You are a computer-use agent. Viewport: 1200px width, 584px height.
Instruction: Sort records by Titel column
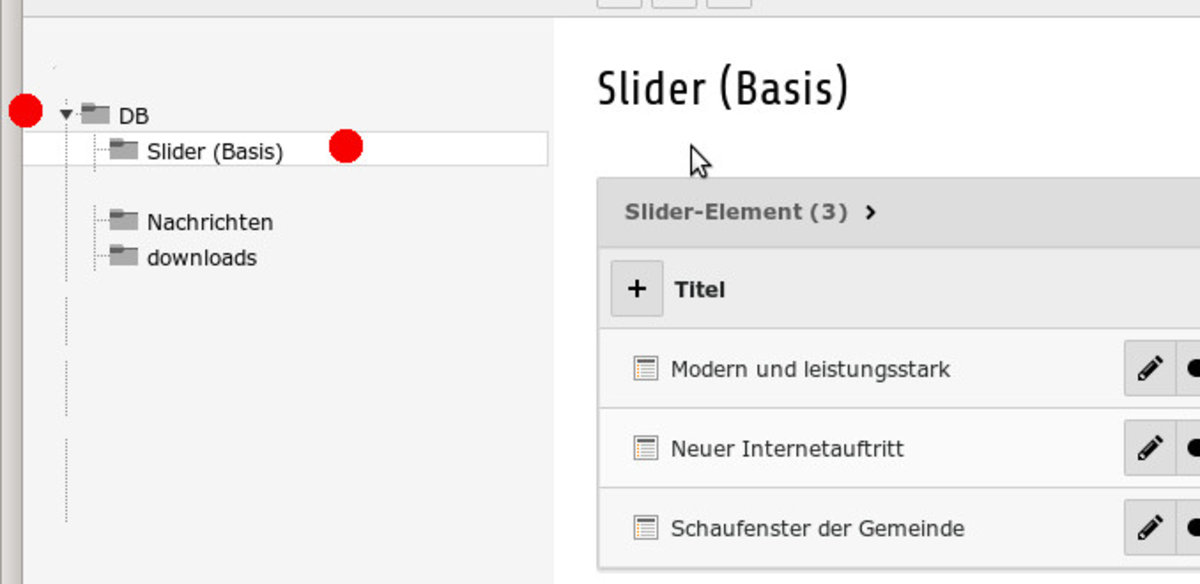[700, 290]
